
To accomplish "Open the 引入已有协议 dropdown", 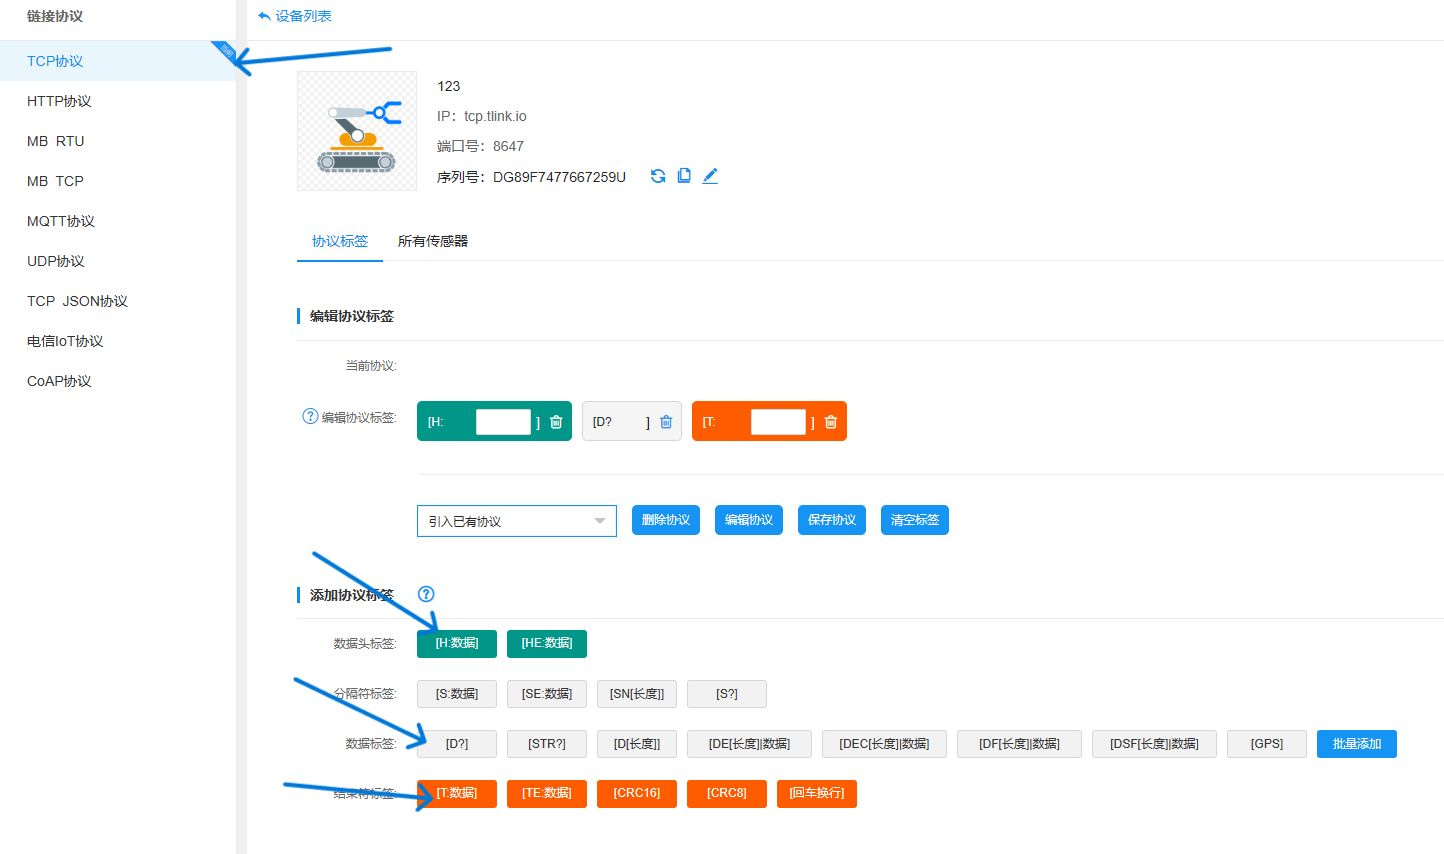I will [x=516, y=520].
